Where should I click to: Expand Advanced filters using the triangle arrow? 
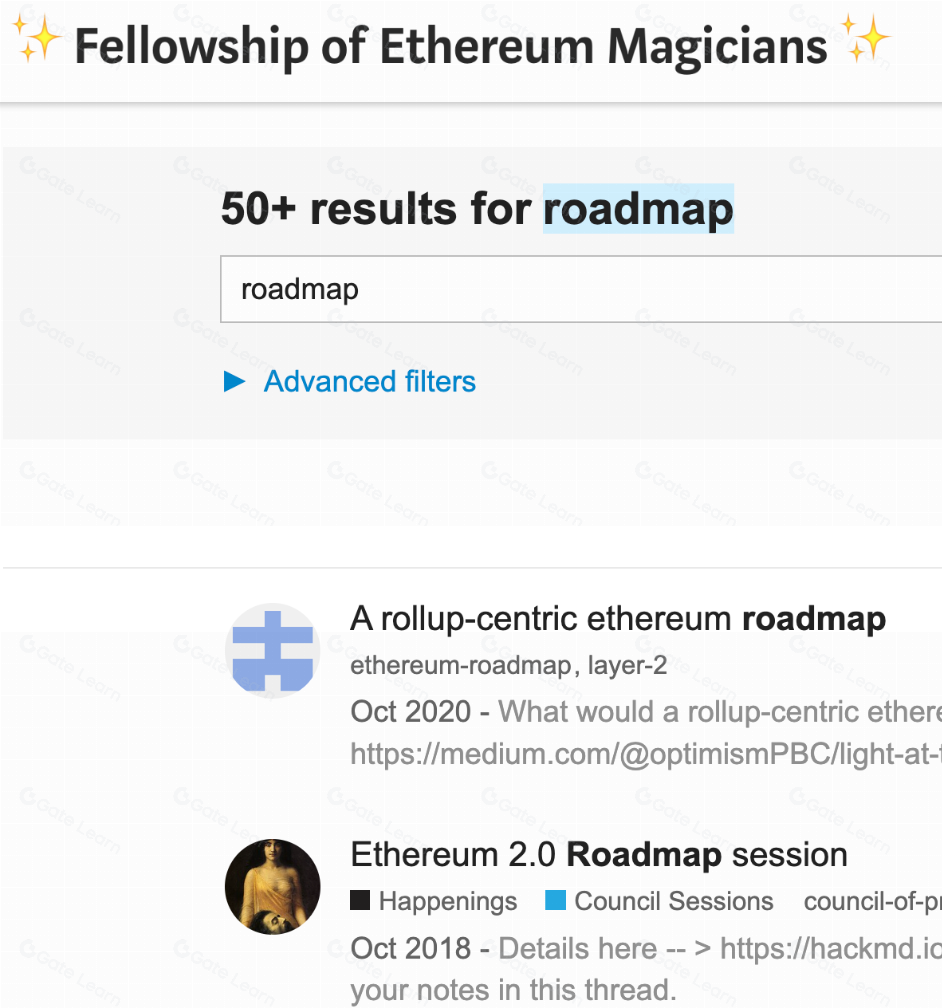tap(235, 381)
